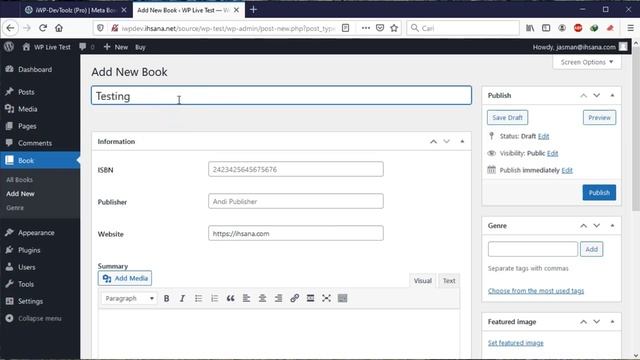The height and width of the screenshot is (360, 640).
Task: Insert blockquote in Summary editor
Action: tap(230, 298)
